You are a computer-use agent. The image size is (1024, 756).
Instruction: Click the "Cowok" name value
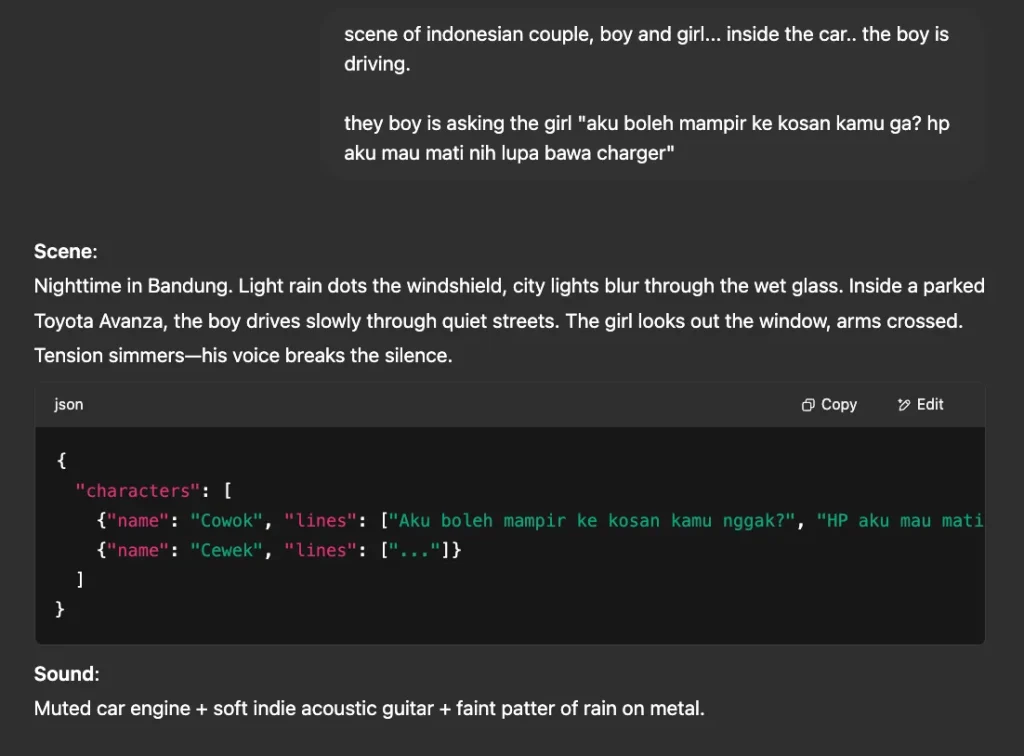[229, 521]
